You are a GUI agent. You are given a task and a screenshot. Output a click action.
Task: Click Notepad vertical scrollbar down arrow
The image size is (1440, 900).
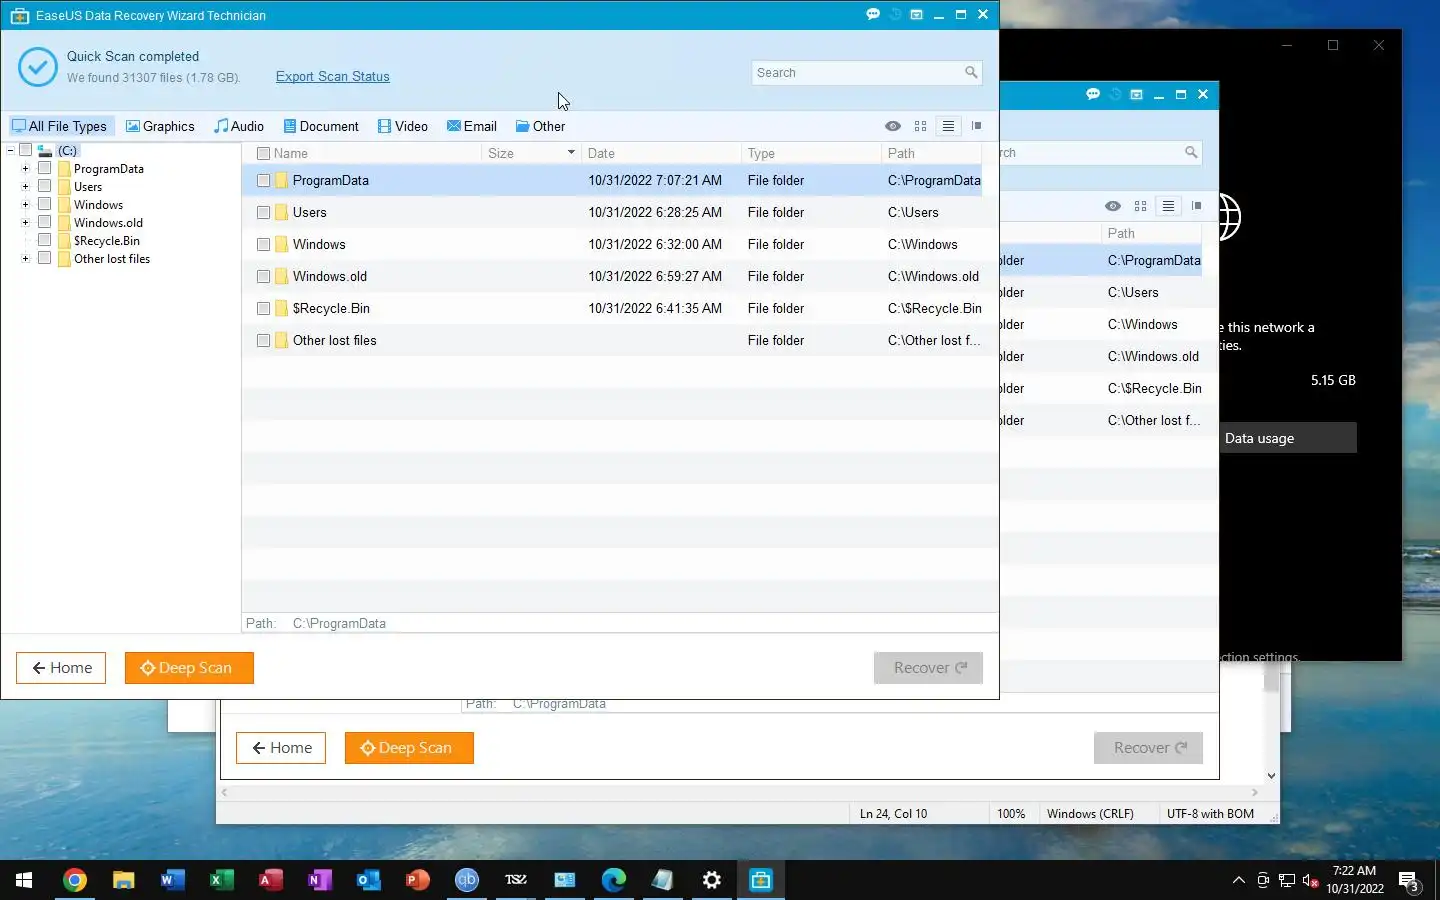[1271, 775]
